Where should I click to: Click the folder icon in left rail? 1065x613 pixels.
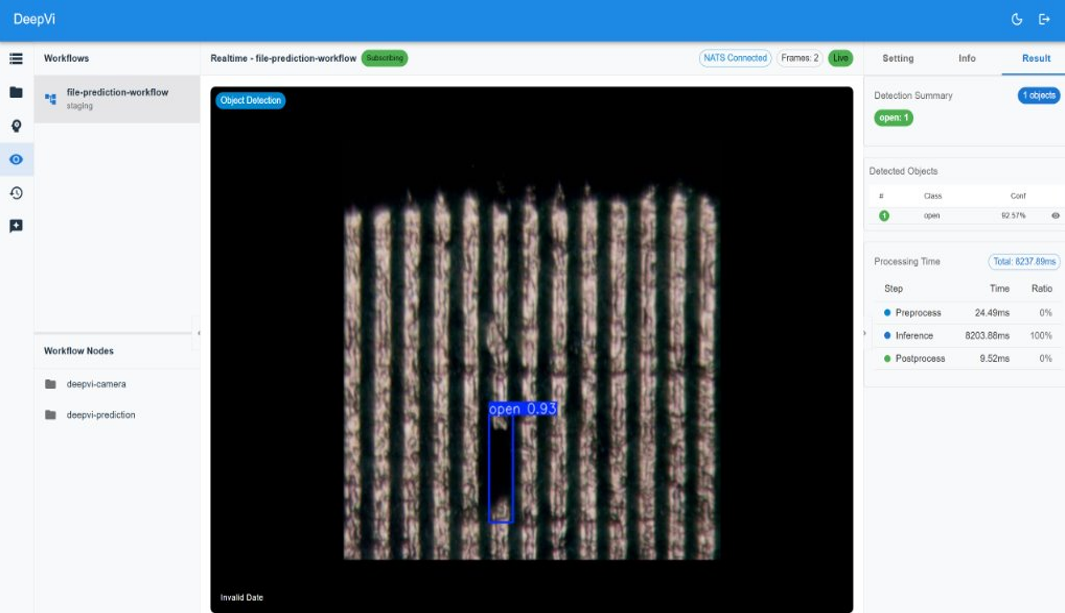[16, 92]
